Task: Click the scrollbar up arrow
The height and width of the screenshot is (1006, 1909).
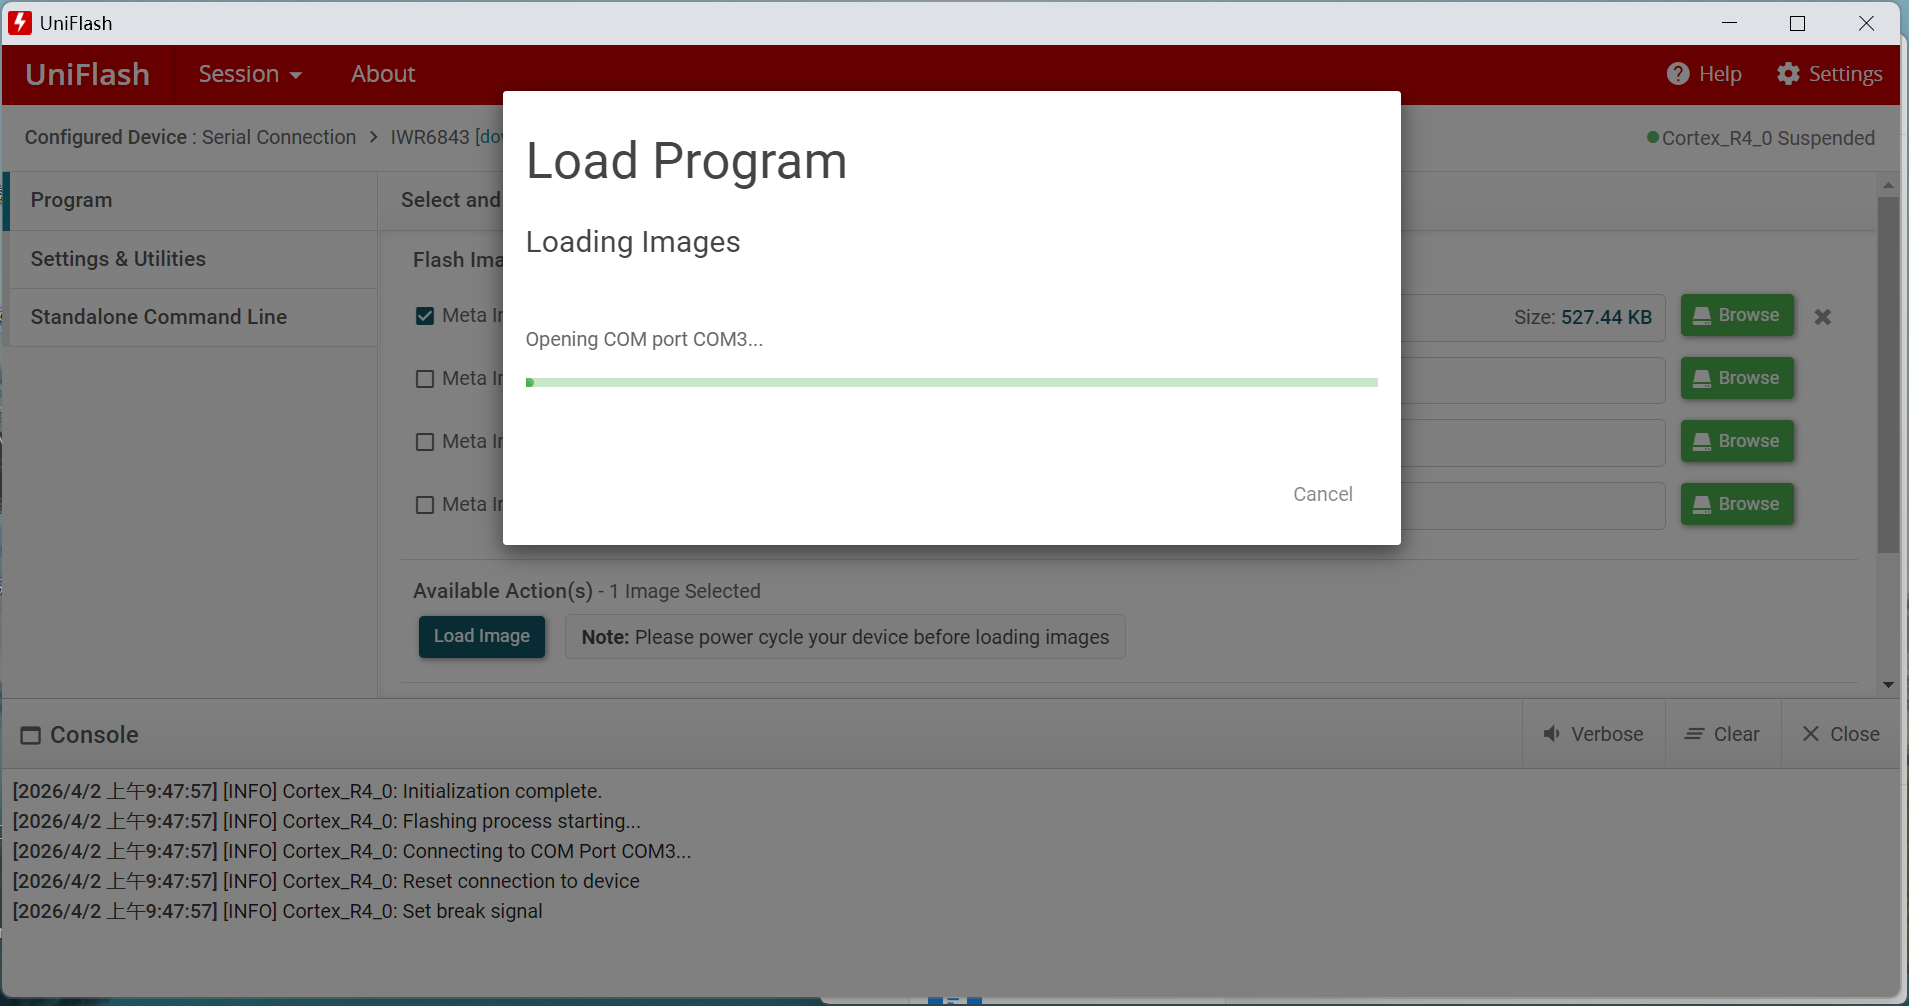Action: [1888, 185]
